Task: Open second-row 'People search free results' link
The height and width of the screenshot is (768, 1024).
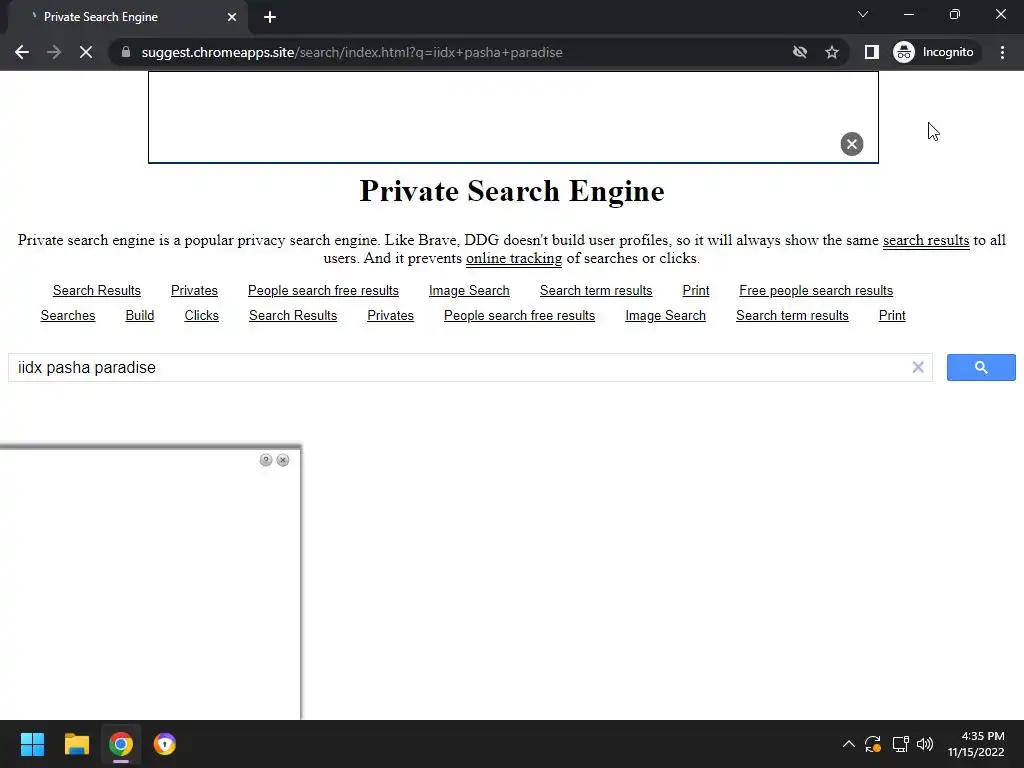Action: [519, 315]
